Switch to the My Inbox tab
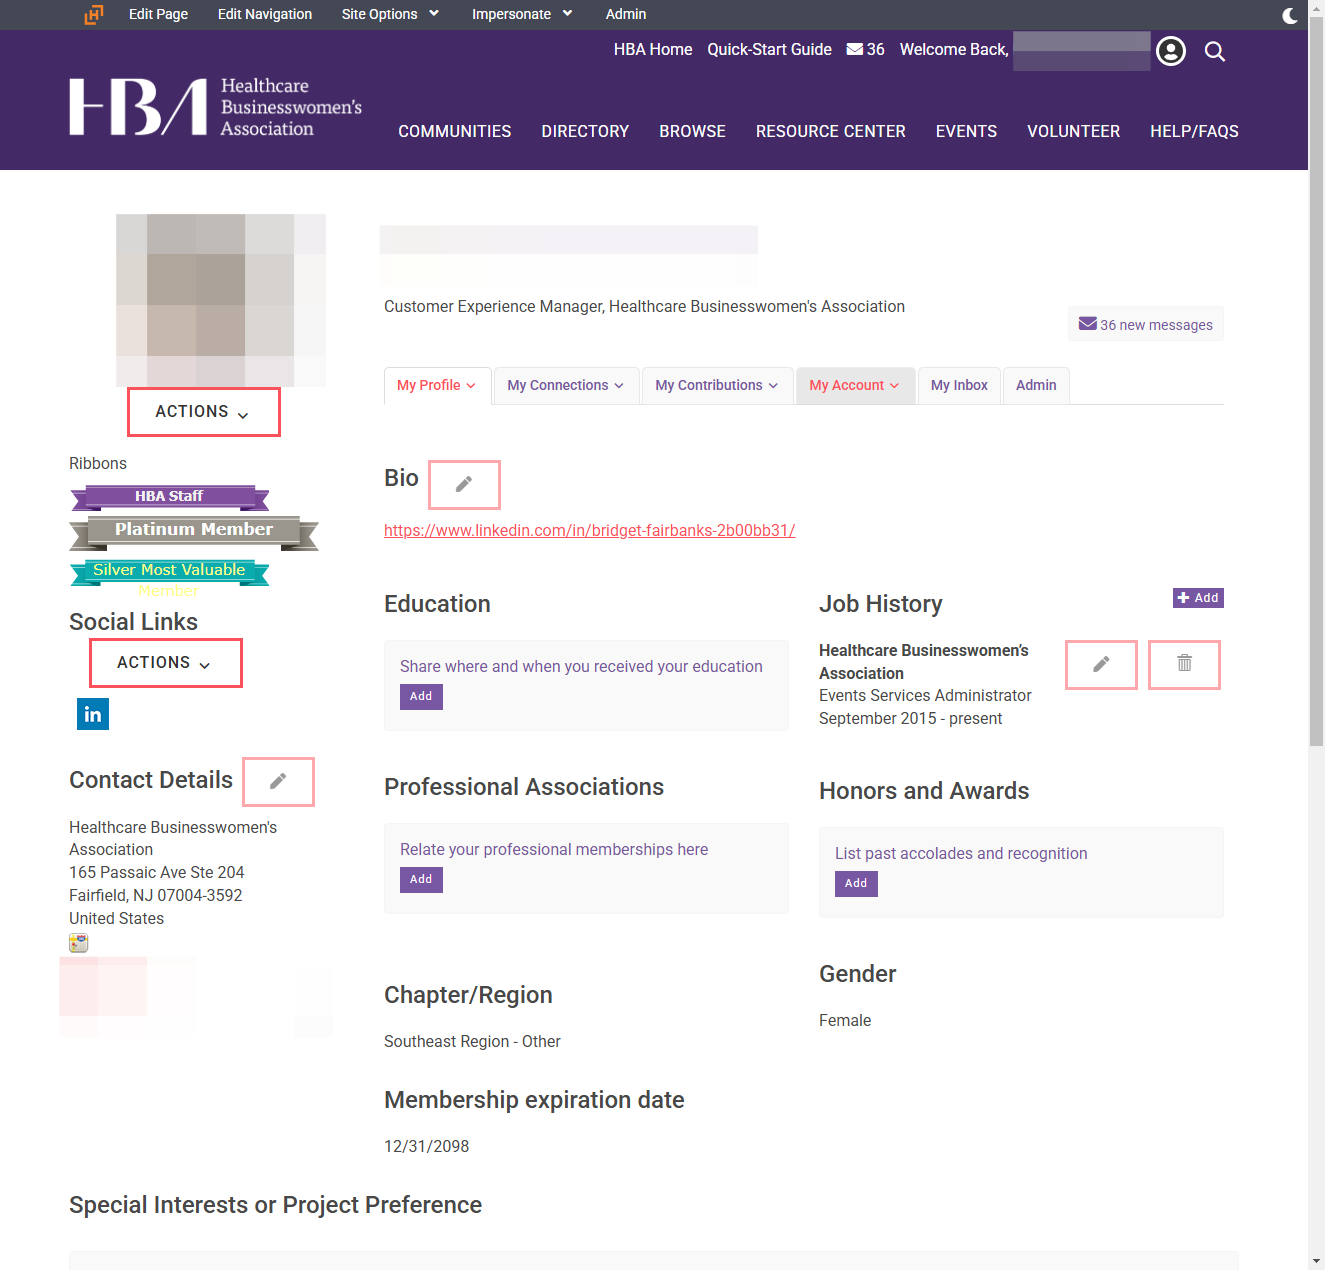 (x=959, y=386)
